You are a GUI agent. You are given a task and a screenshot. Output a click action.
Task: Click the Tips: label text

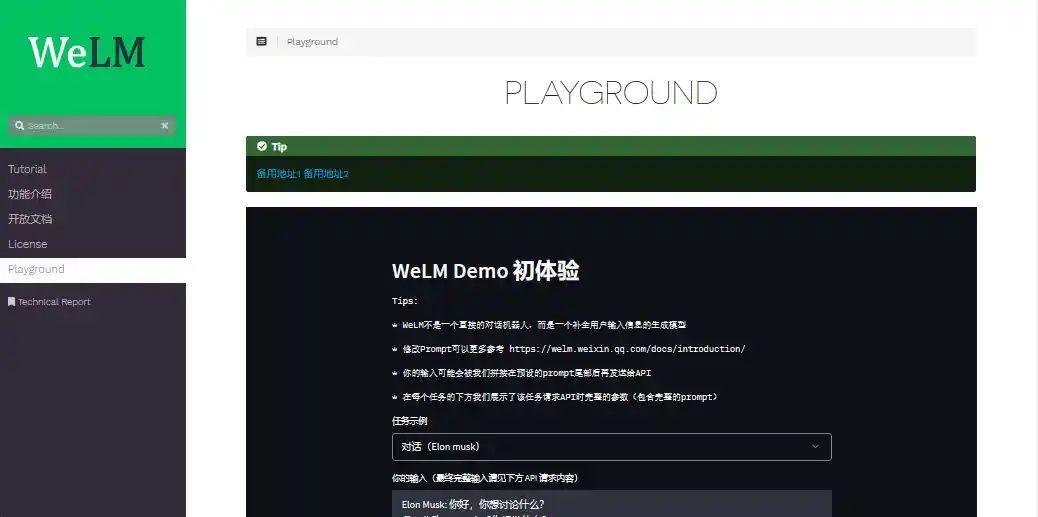click(x=405, y=301)
